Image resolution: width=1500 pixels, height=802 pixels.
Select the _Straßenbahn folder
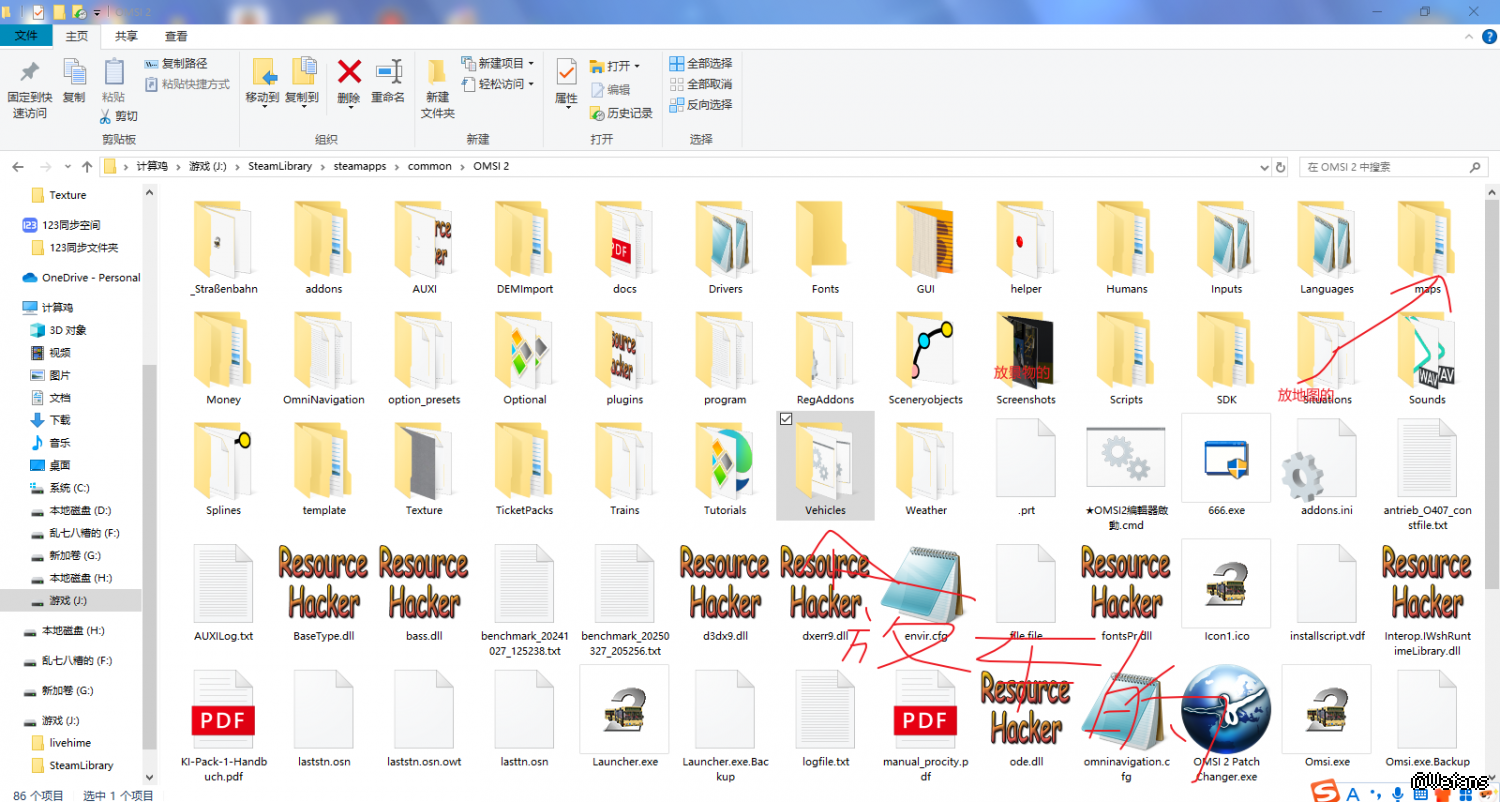point(224,248)
